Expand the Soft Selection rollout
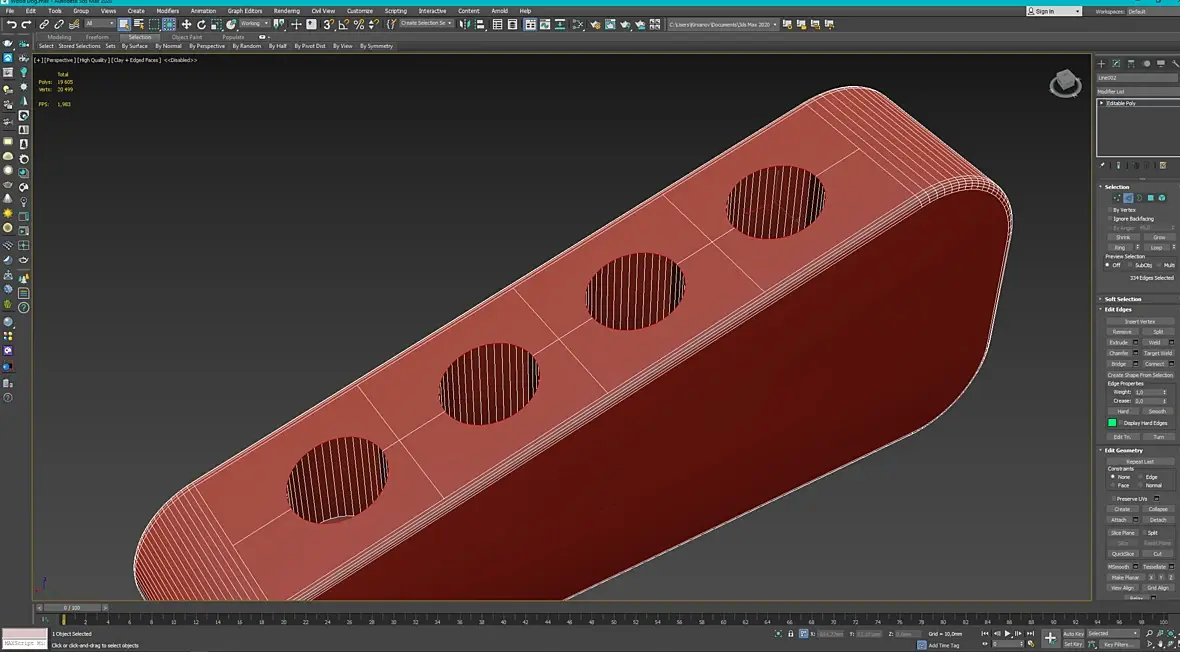The width and height of the screenshot is (1180, 652). [x=1122, y=299]
